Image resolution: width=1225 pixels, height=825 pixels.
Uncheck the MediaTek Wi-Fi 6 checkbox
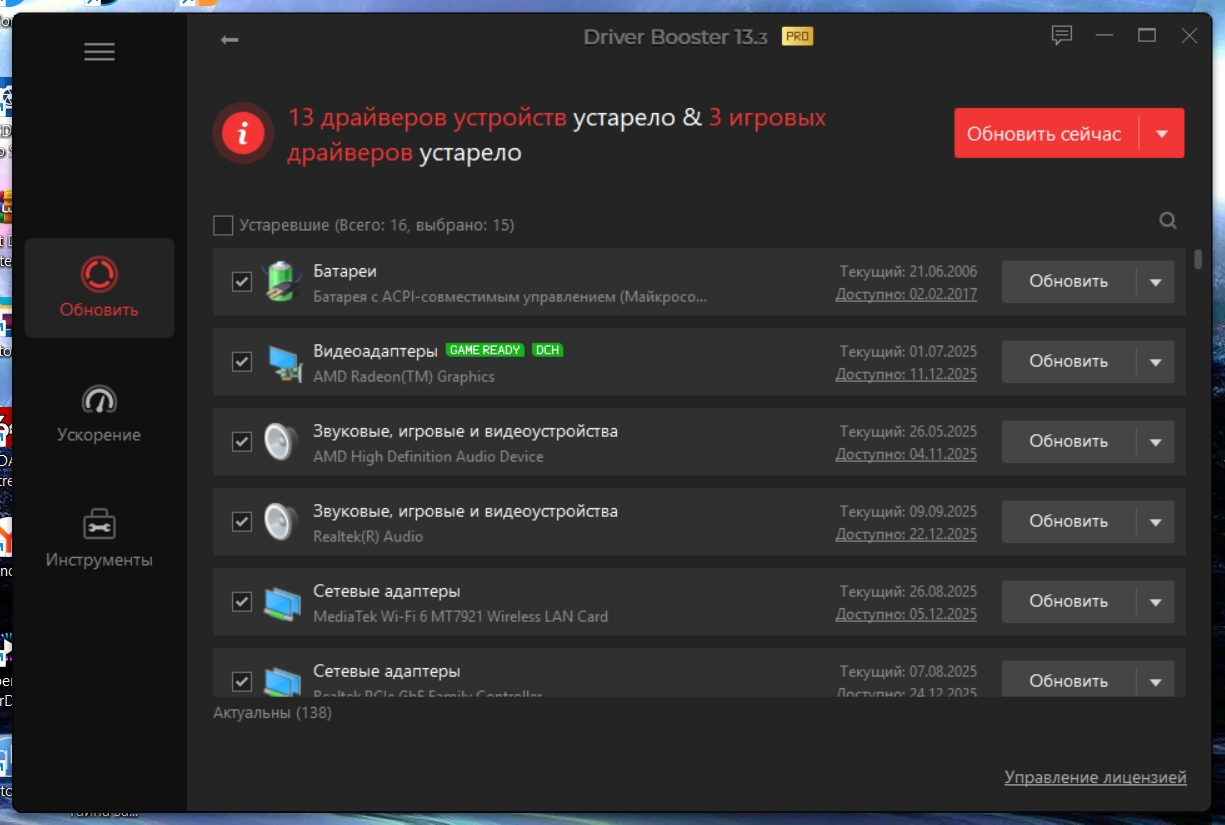tap(241, 601)
